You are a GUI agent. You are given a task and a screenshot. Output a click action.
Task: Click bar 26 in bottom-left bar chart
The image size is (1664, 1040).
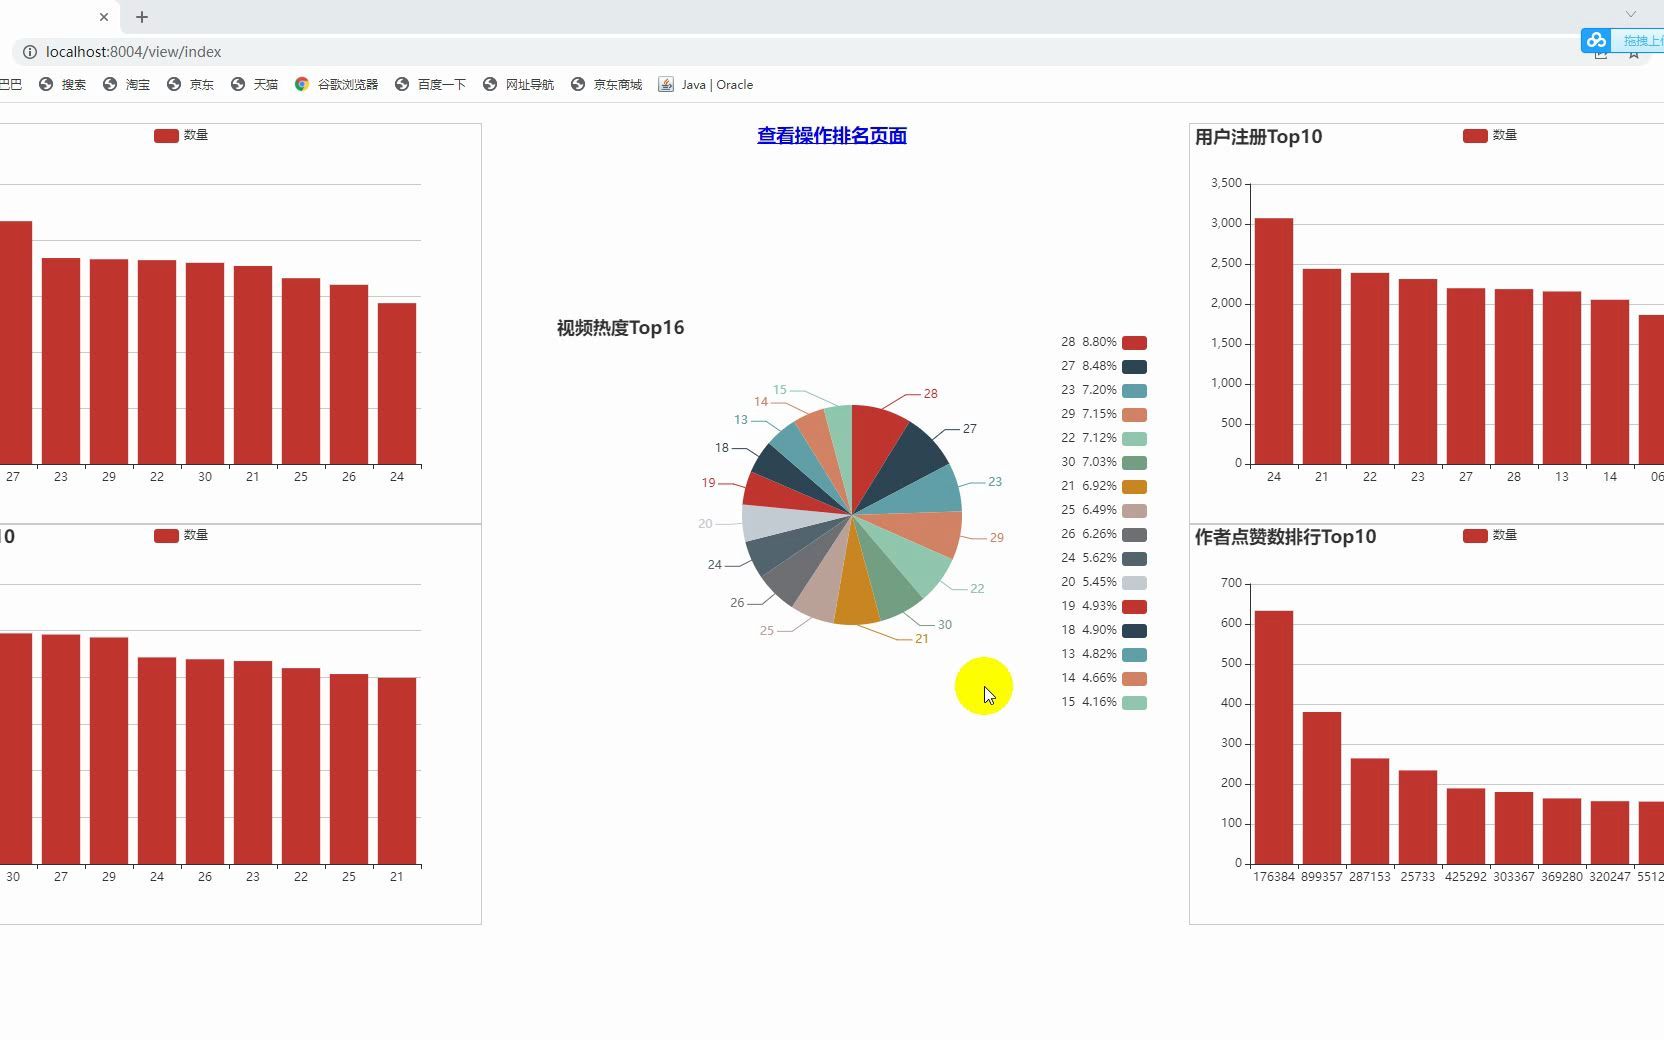click(x=205, y=762)
